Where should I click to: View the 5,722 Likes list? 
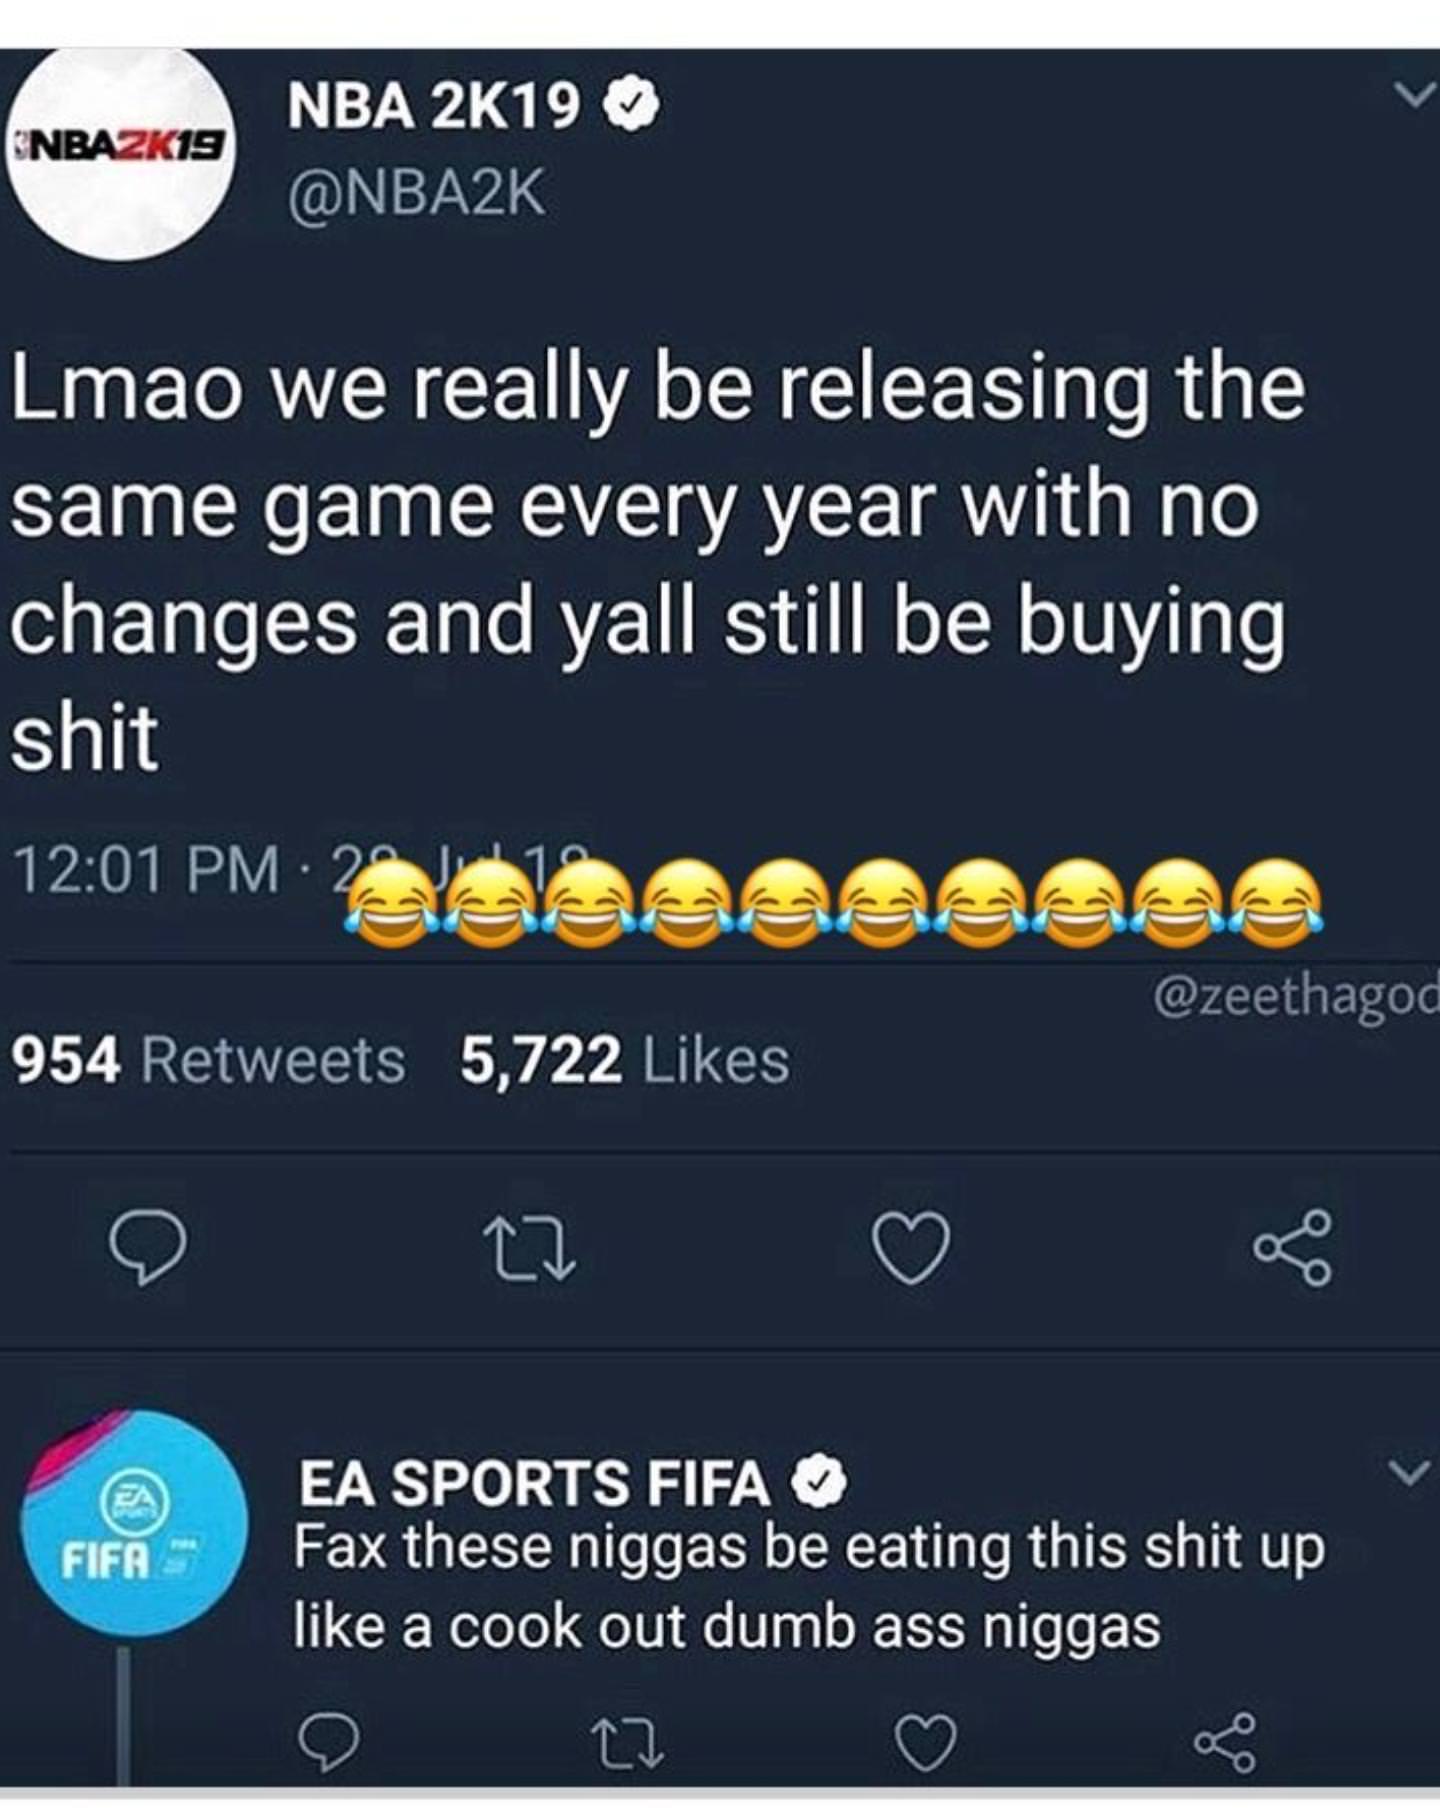pyautogui.click(x=624, y=1060)
